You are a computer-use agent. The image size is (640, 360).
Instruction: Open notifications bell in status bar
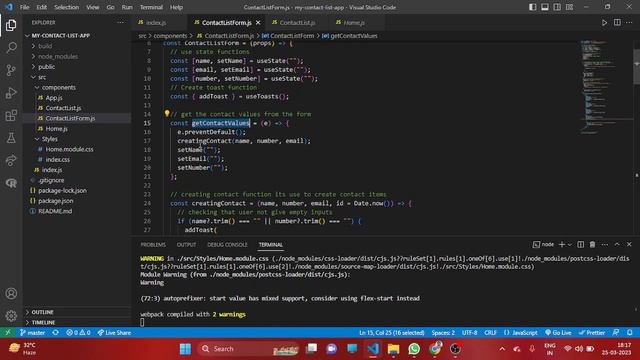click(x=630, y=333)
